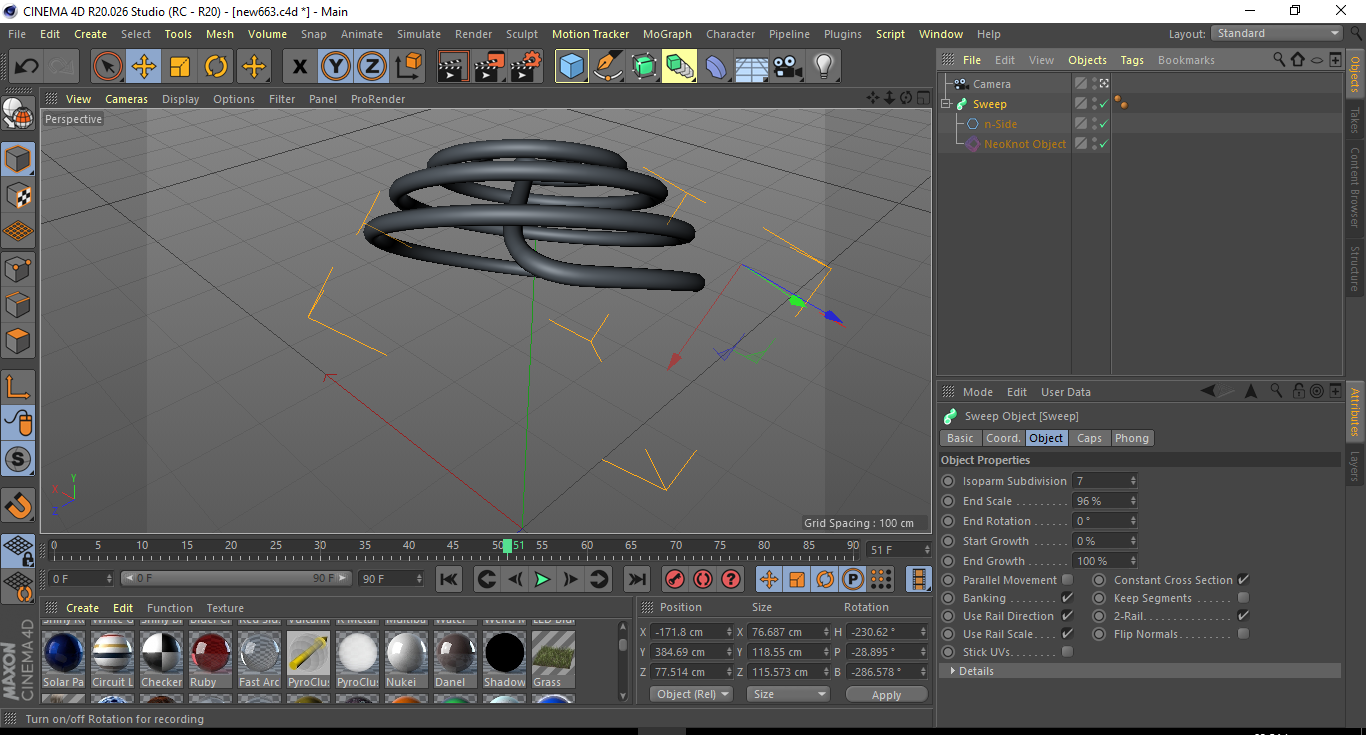This screenshot has height=735, width=1366.
Task: Go to start of animation
Action: pyautogui.click(x=449, y=579)
